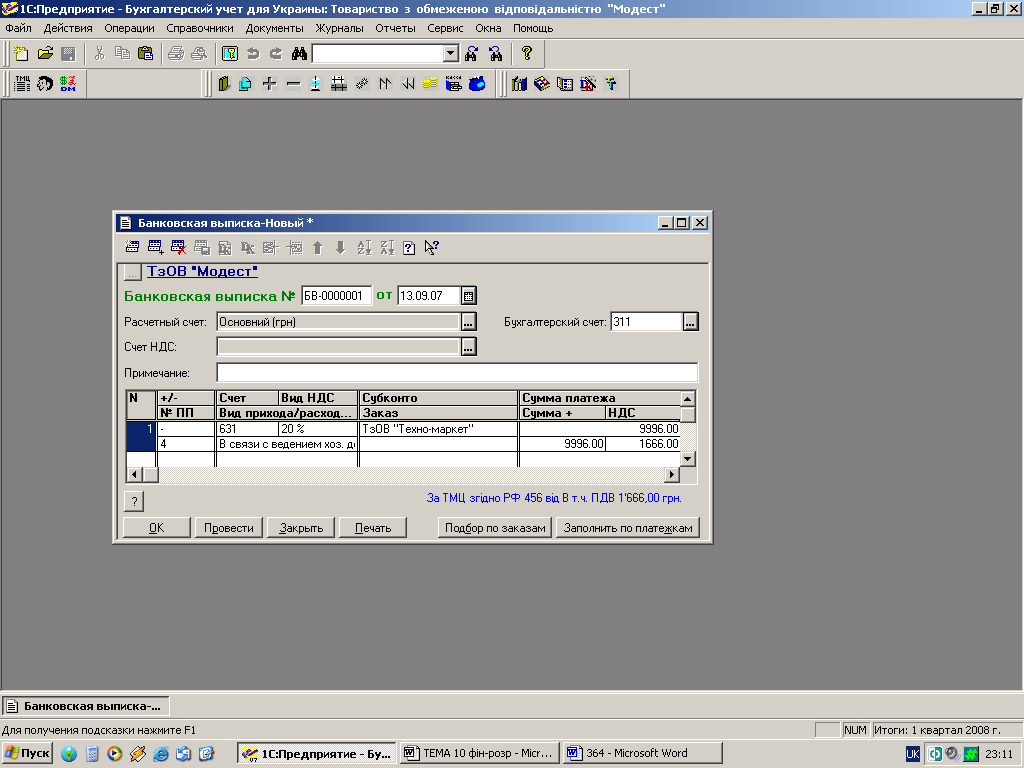The width and height of the screenshot is (1024, 768).
Task: Click the Примечание text field
Action: 457,372
